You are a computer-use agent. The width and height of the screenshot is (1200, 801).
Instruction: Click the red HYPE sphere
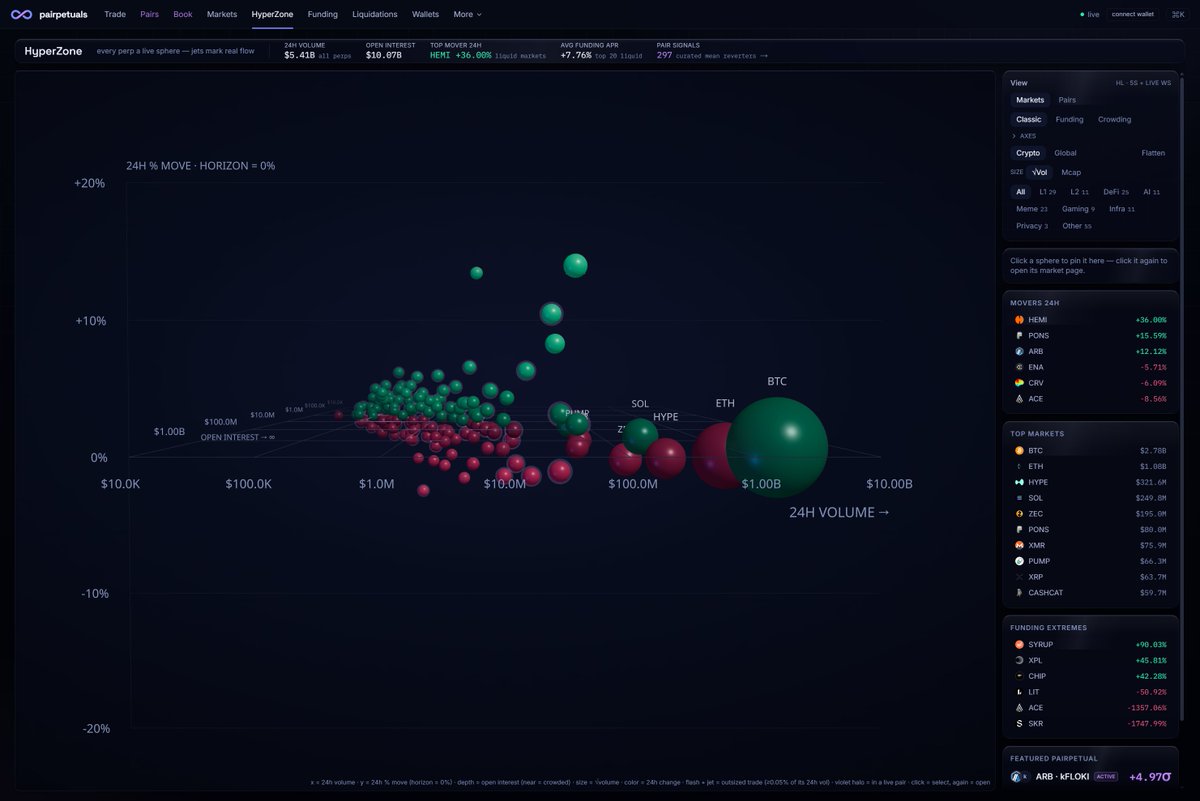[666, 458]
